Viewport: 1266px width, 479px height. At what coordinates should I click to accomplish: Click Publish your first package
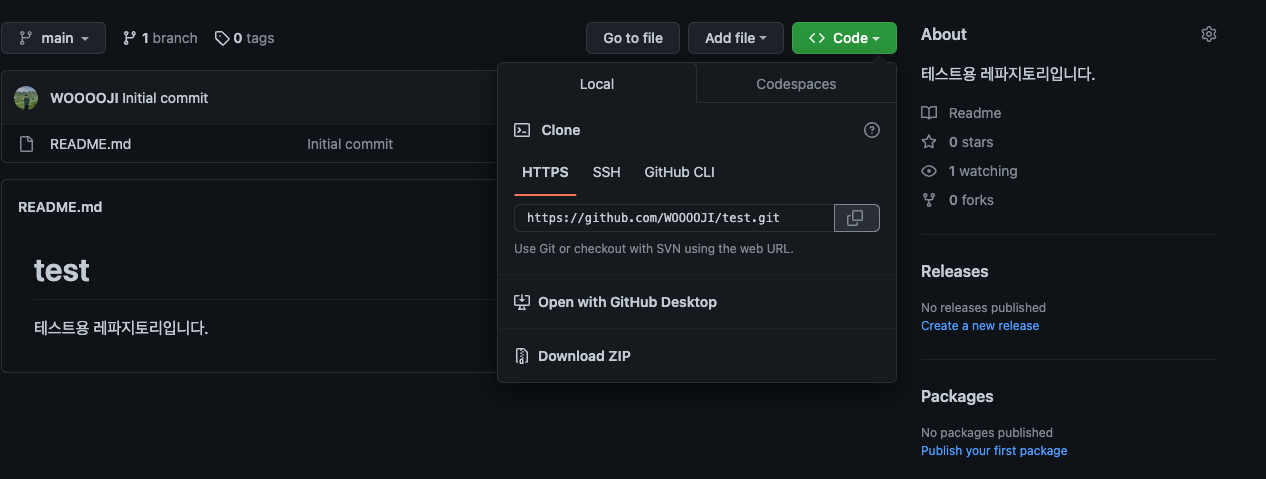[994, 451]
